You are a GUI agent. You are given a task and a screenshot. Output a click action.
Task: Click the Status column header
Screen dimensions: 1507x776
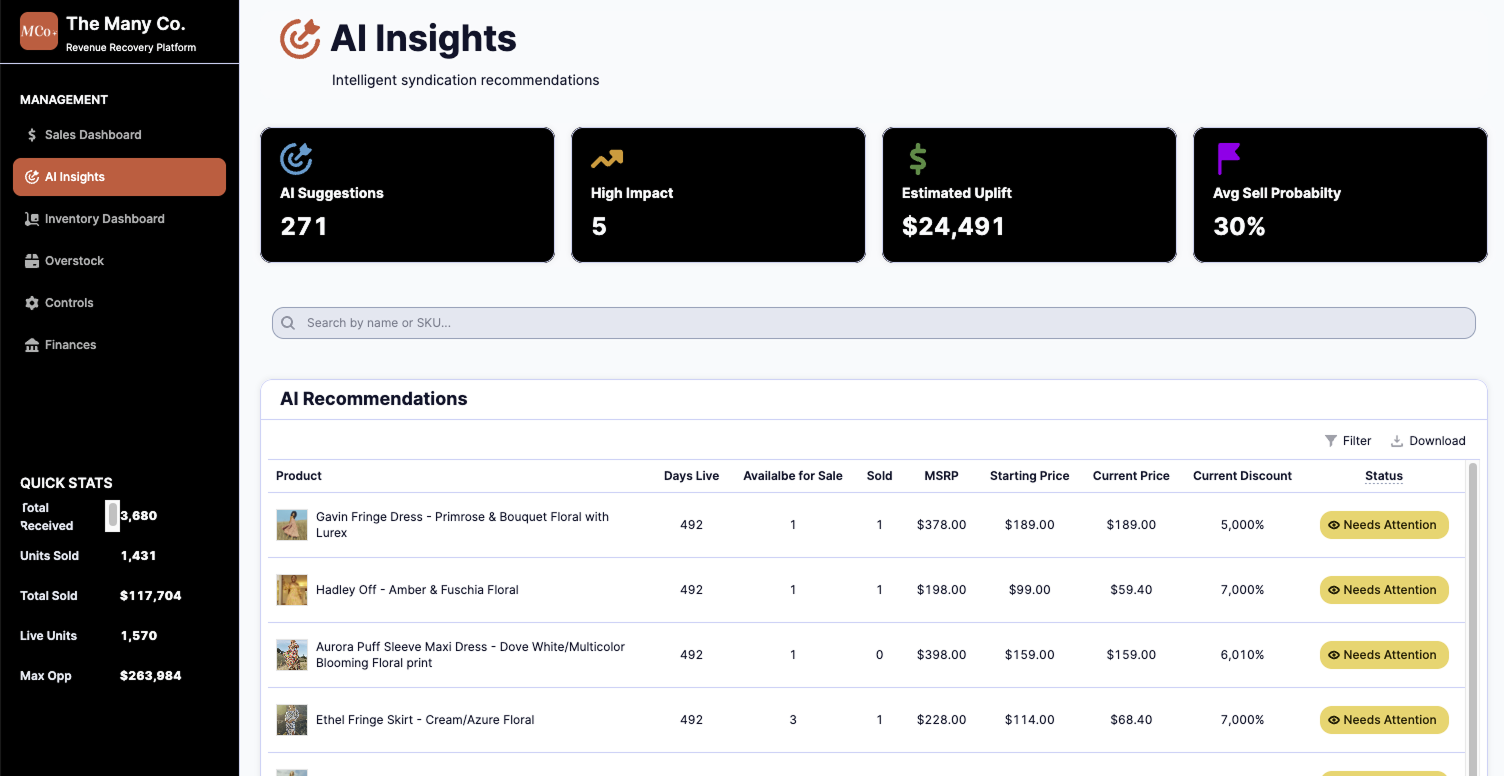point(1384,476)
